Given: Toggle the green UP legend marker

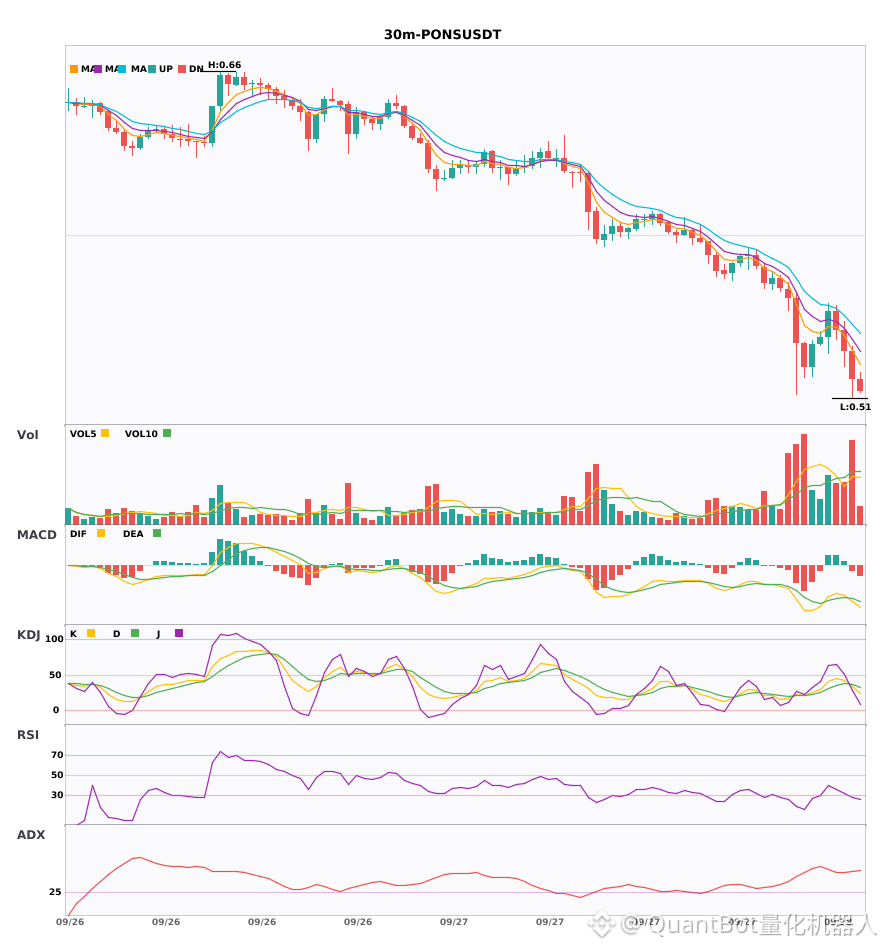Looking at the screenshot, I should [152, 69].
